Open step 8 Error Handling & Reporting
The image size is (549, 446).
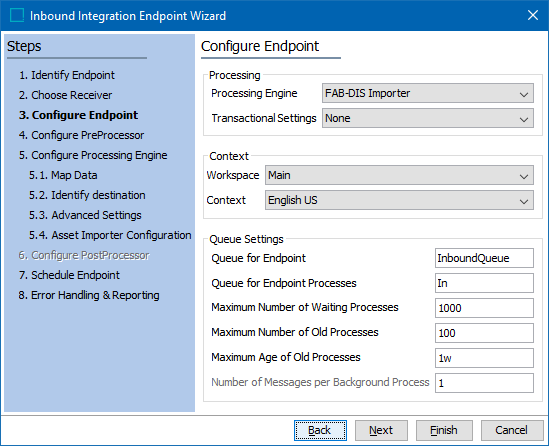pos(89,295)
